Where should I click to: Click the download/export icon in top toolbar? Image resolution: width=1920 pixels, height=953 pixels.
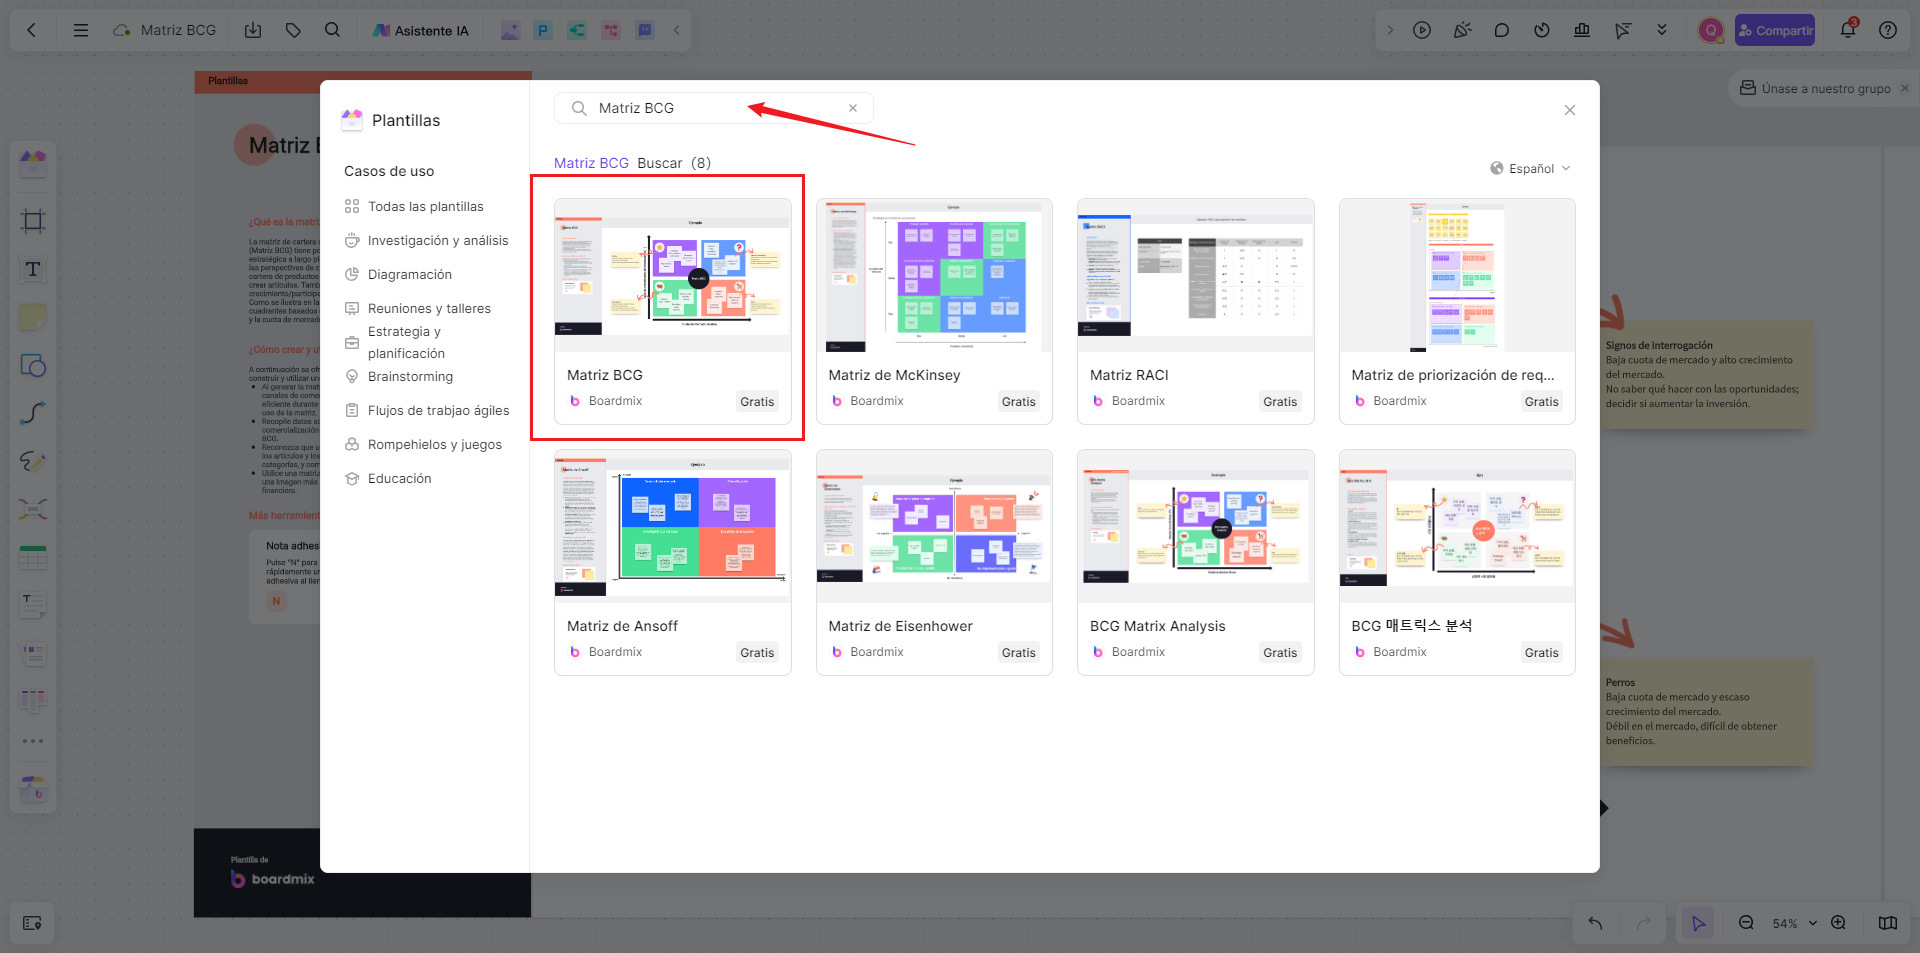253,30
